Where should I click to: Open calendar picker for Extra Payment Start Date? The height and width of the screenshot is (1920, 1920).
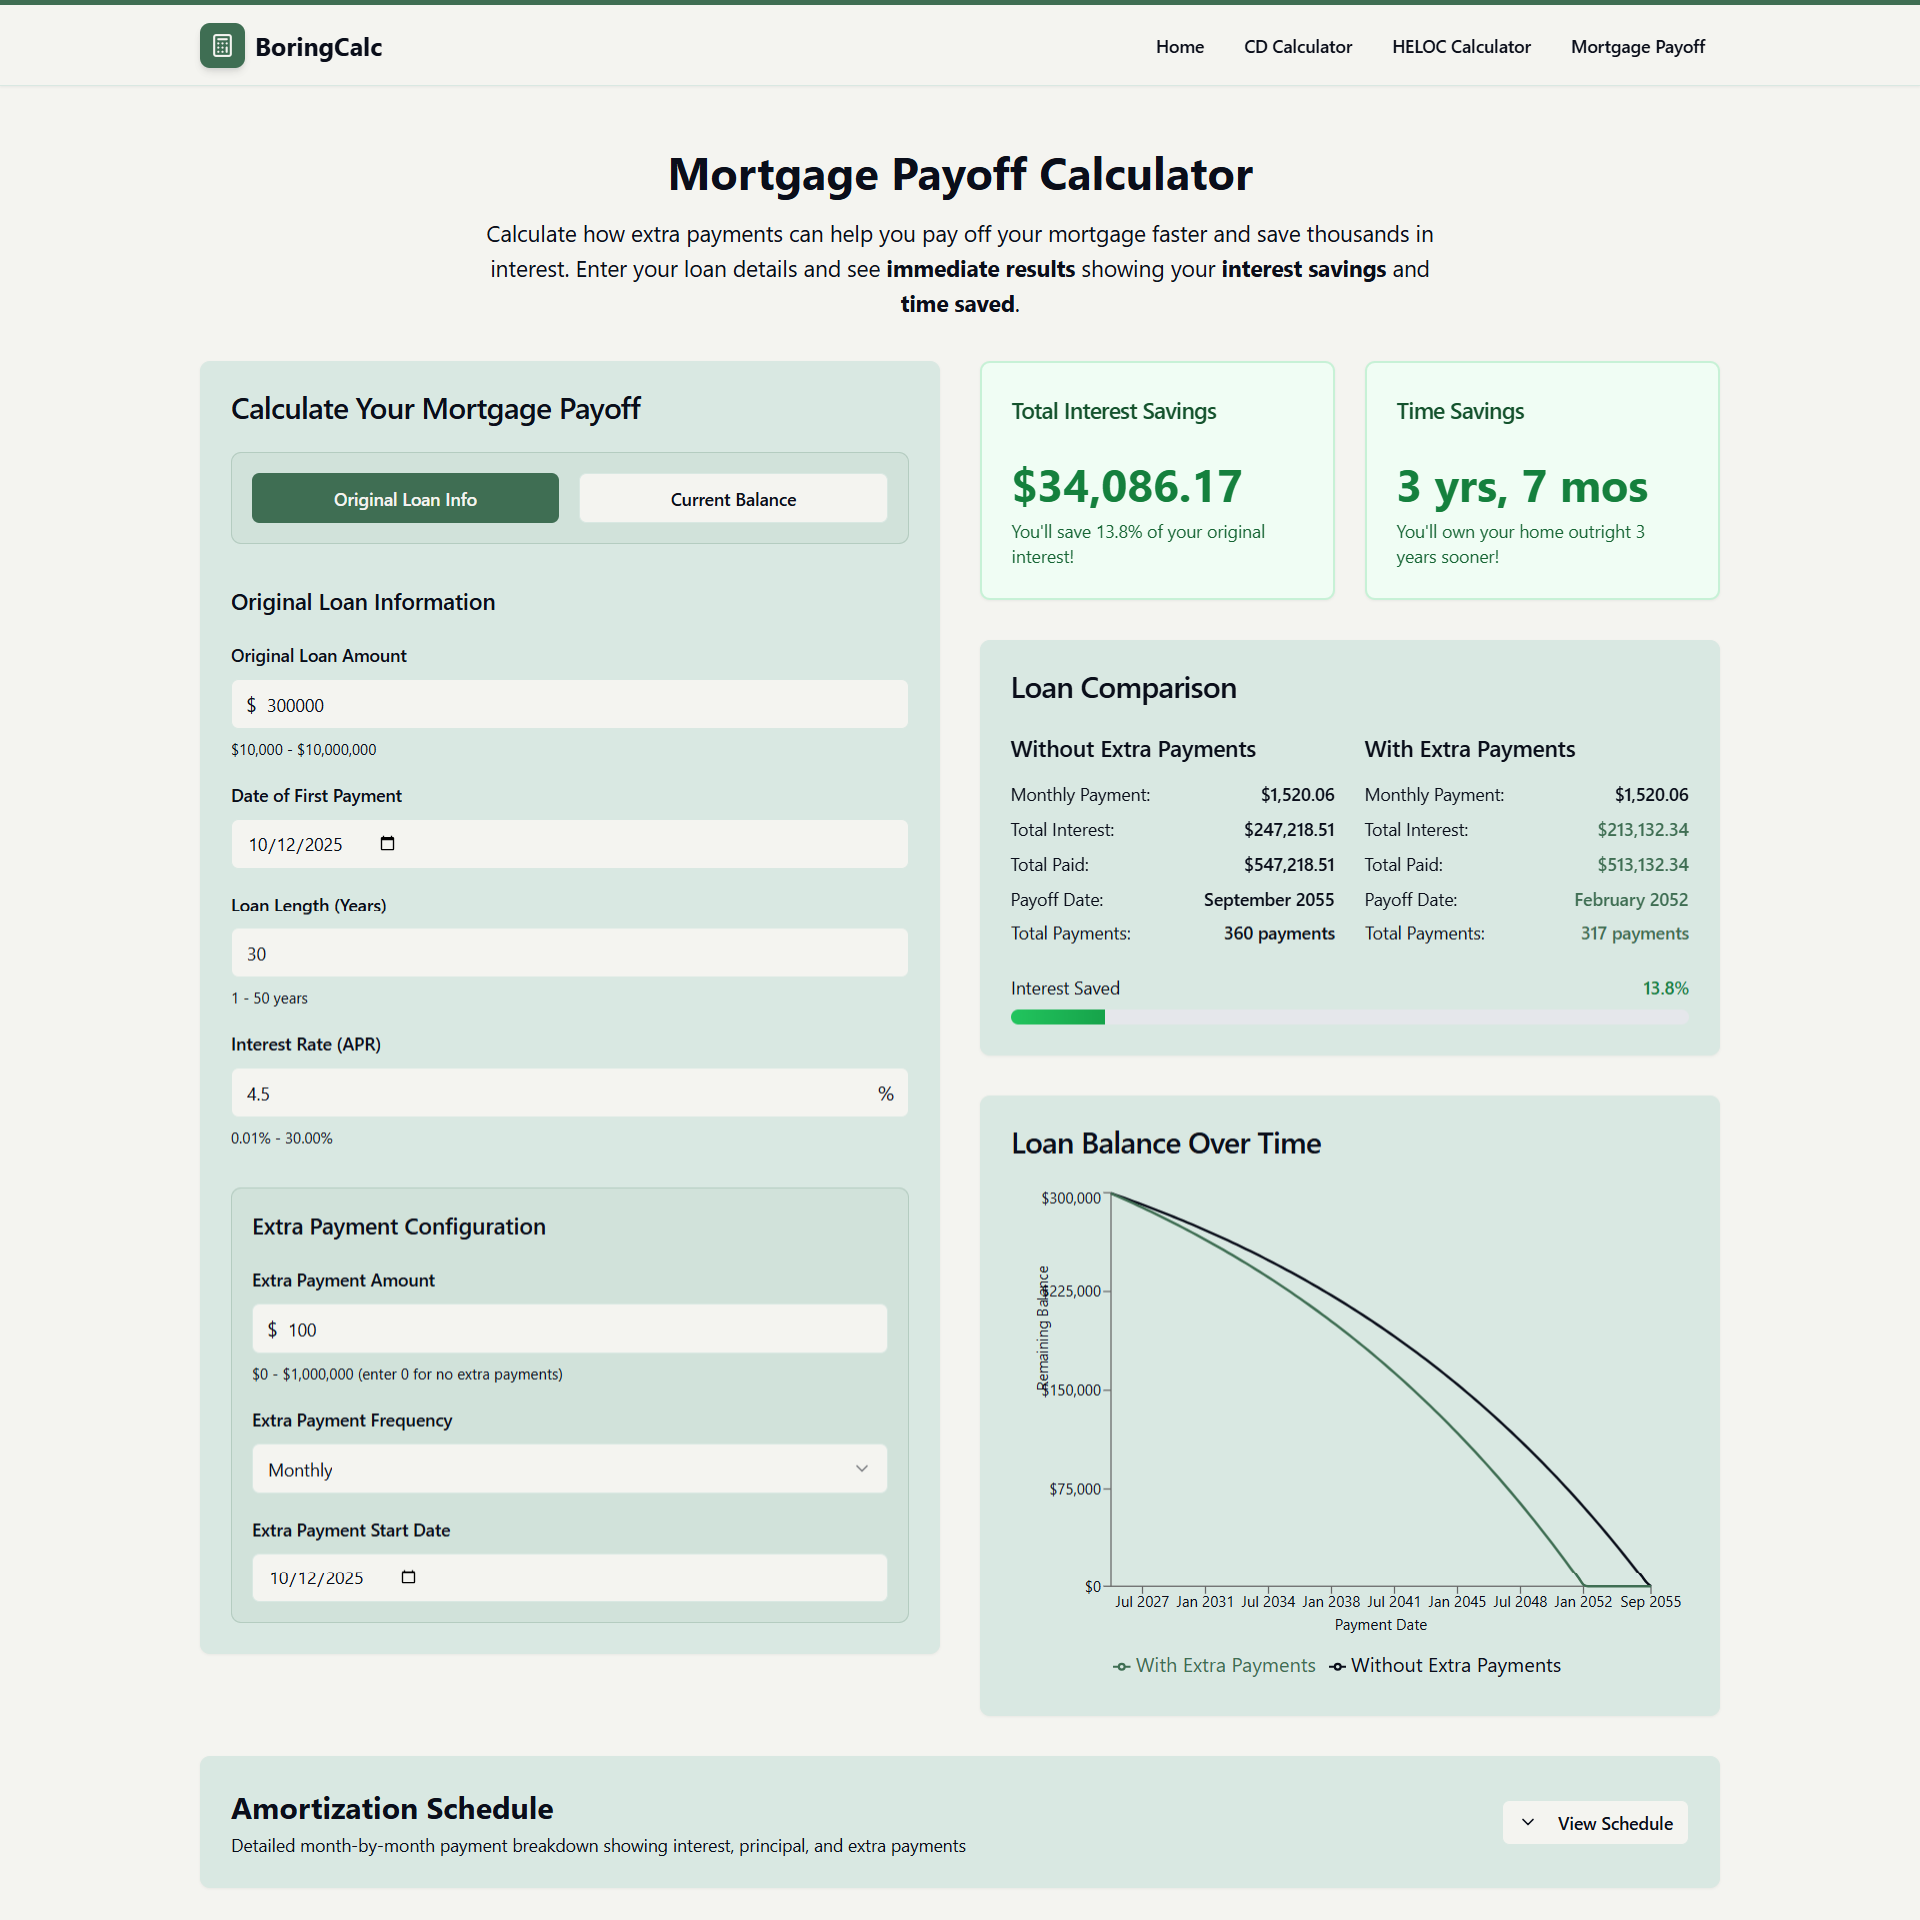click(x=408, y=1577)
